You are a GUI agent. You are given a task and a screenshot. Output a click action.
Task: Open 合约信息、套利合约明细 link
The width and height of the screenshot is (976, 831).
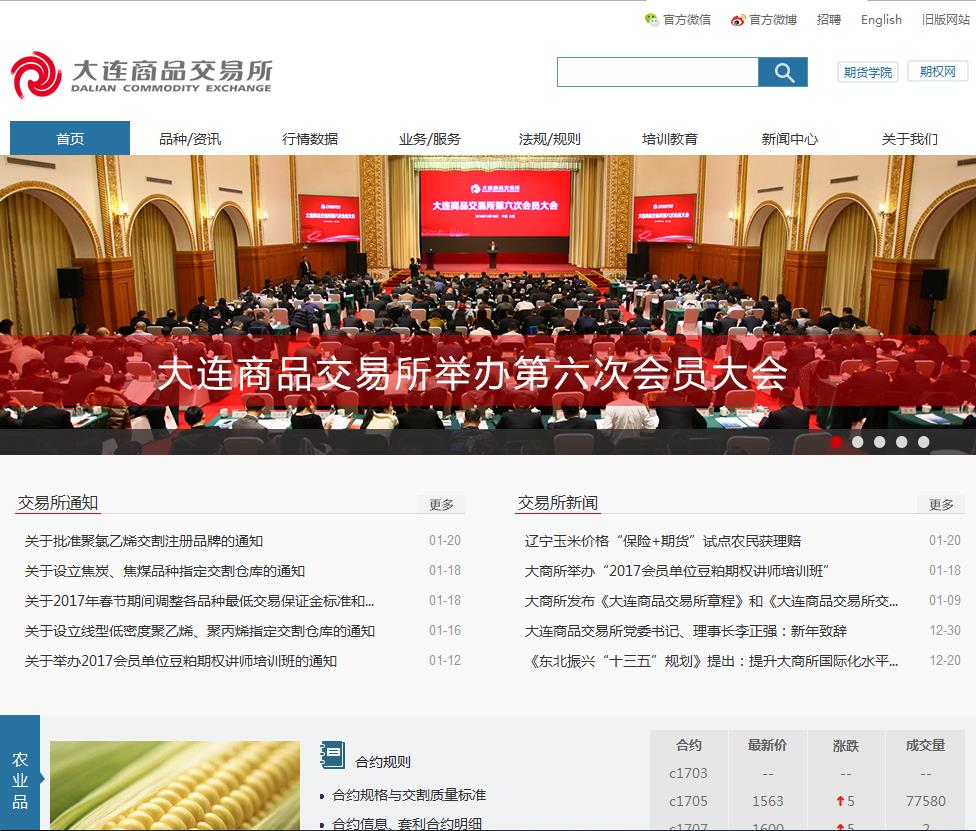407,824
